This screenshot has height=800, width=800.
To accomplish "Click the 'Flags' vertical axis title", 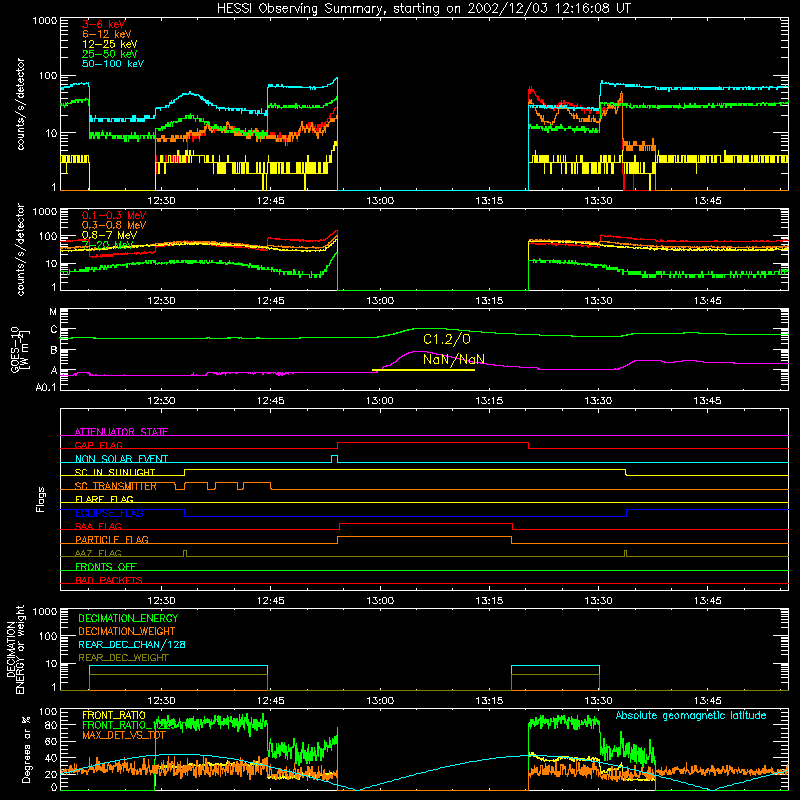I will pos(41,499).
